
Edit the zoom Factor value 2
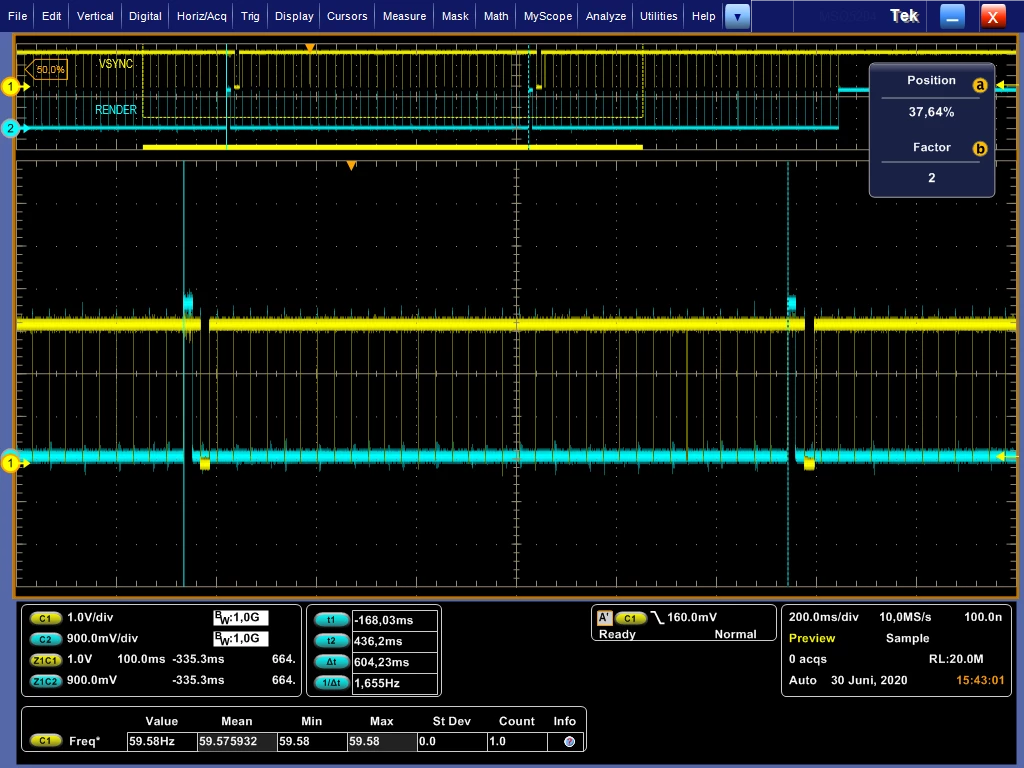click(x=931, y=178)
